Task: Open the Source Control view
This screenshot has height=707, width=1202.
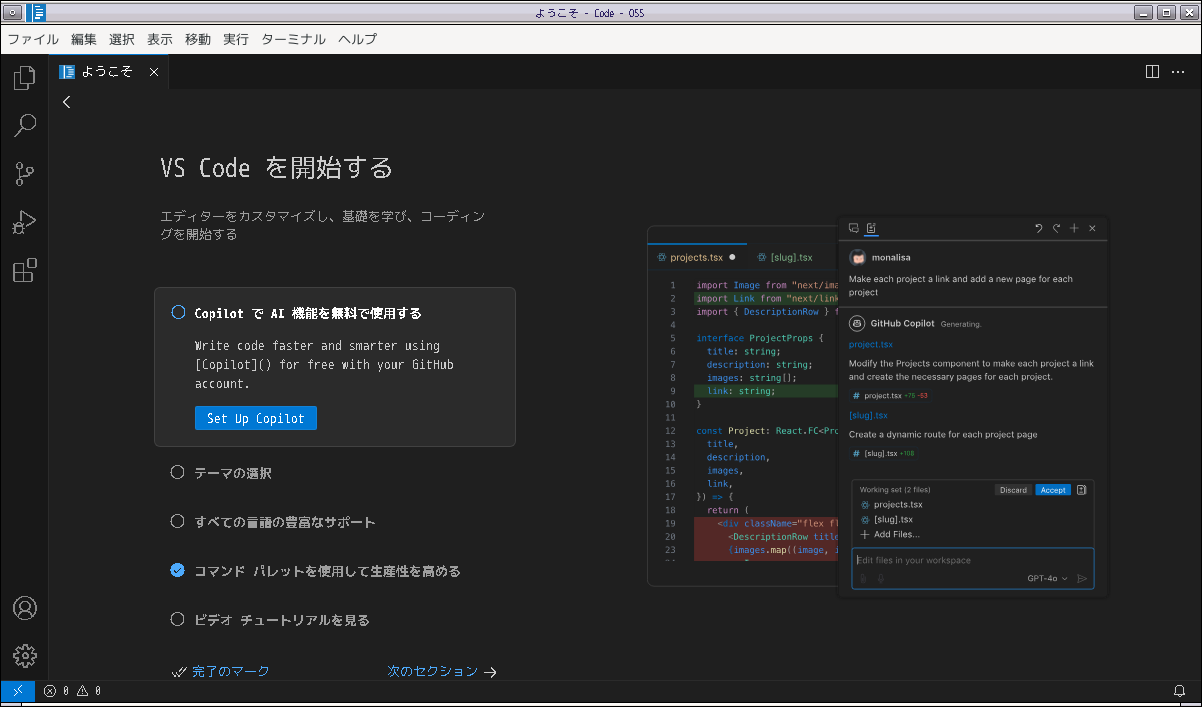Action: click(24, 174)
